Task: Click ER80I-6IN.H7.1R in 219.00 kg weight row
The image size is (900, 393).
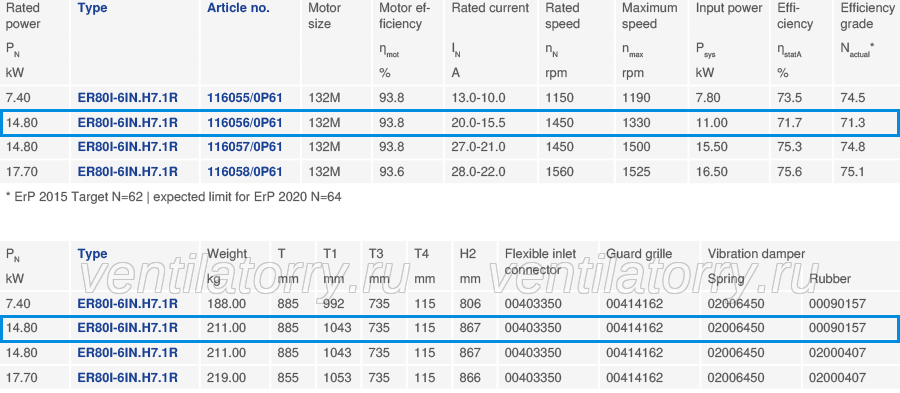Action: coord(127,378)
